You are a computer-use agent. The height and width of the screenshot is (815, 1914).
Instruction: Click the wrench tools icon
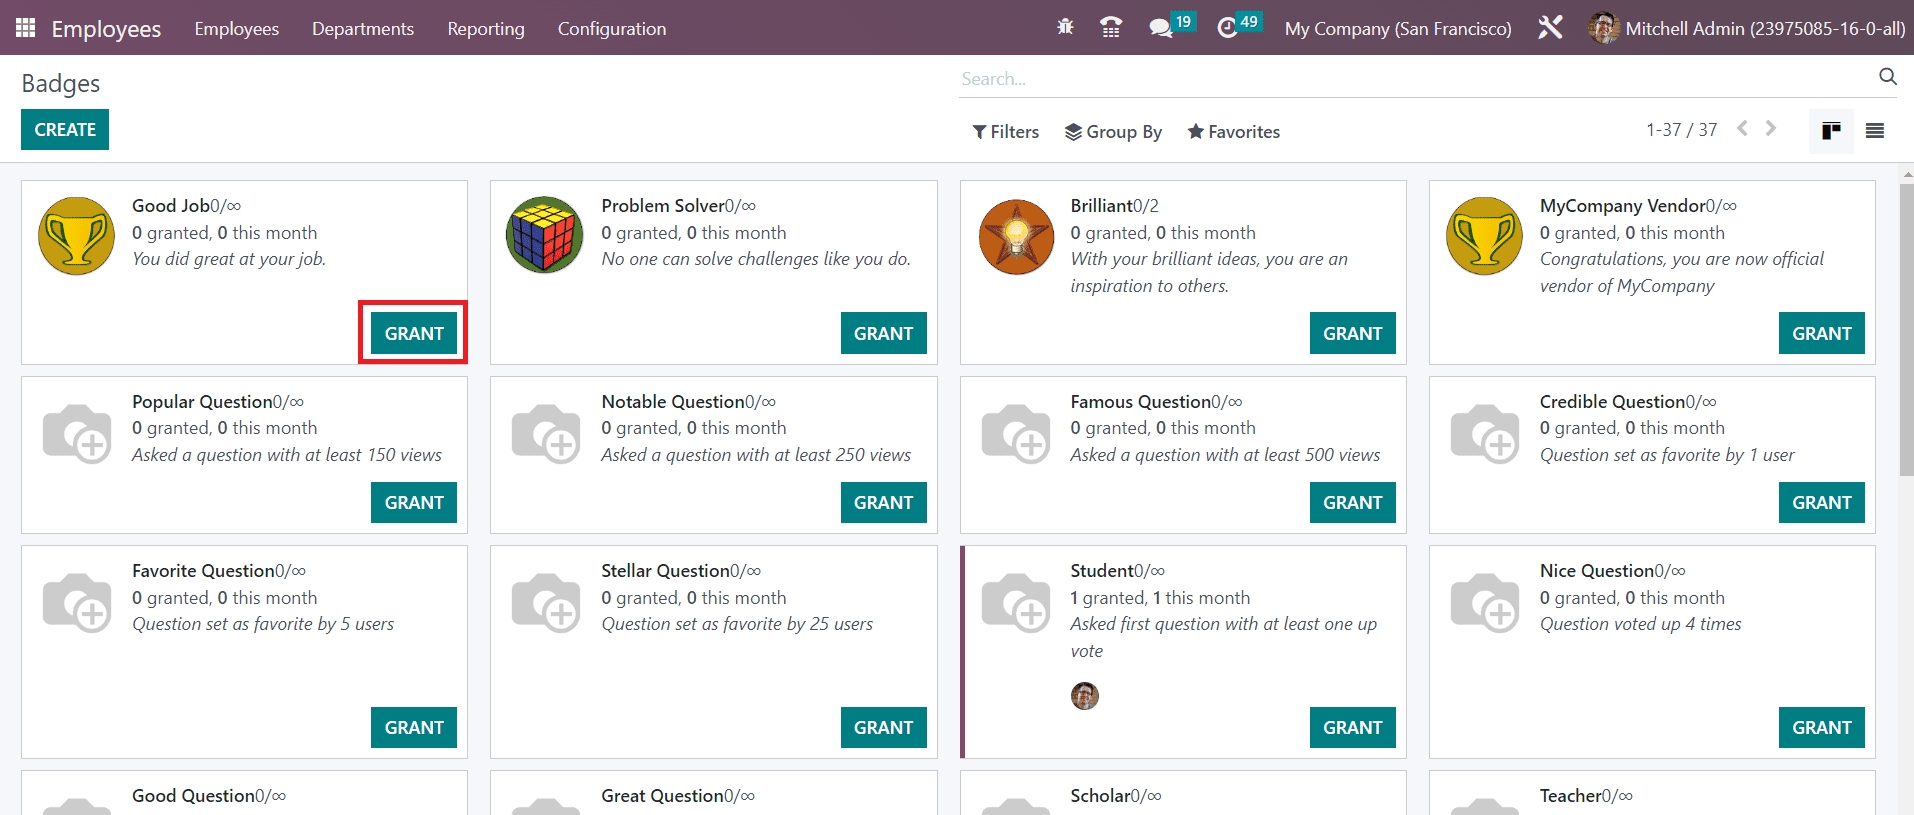pos(1550,28)
